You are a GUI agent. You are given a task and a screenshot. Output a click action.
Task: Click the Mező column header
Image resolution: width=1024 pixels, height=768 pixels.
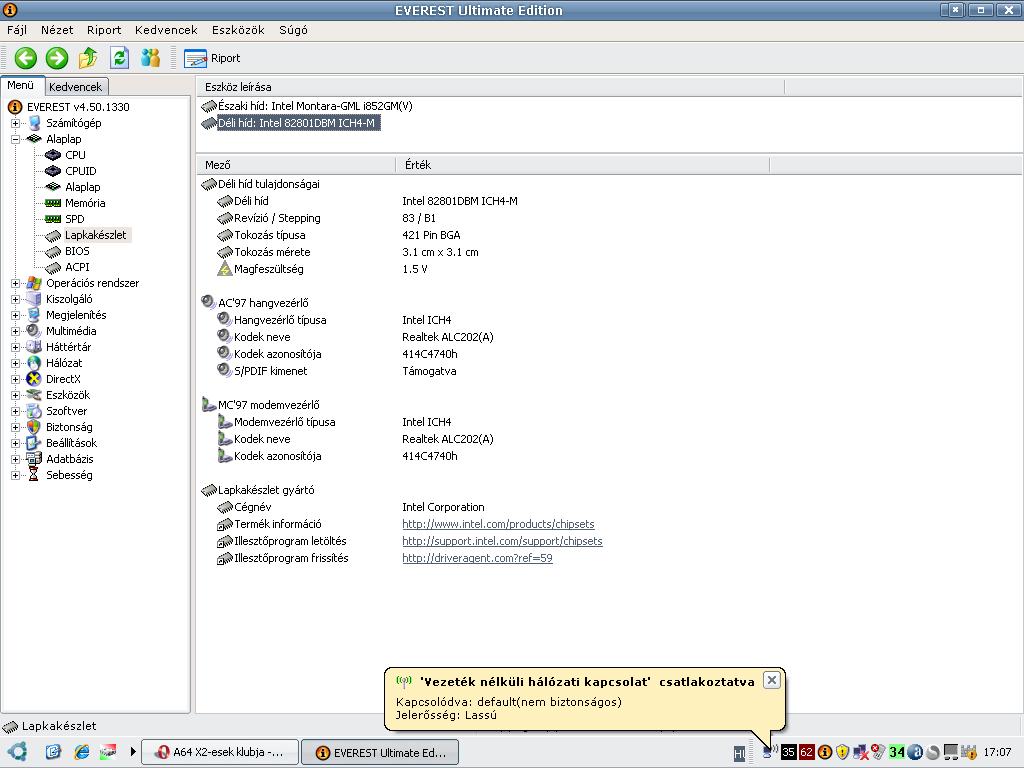(x=296, y=165)
